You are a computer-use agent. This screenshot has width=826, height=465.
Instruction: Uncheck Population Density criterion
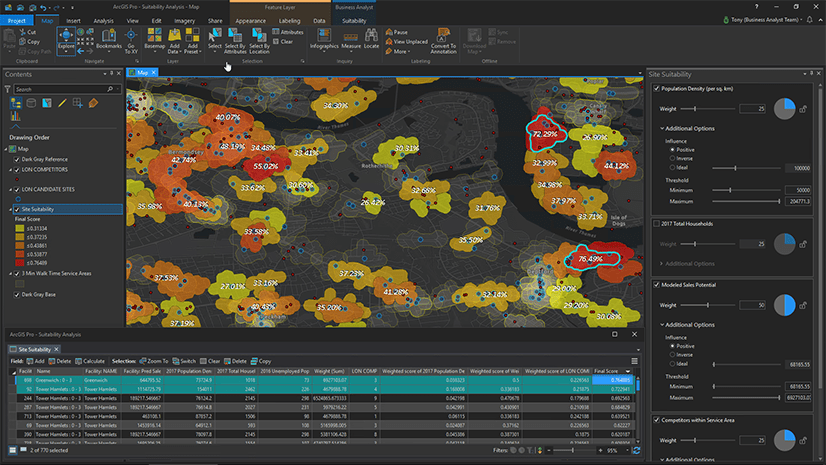click(x=656, y=88)
